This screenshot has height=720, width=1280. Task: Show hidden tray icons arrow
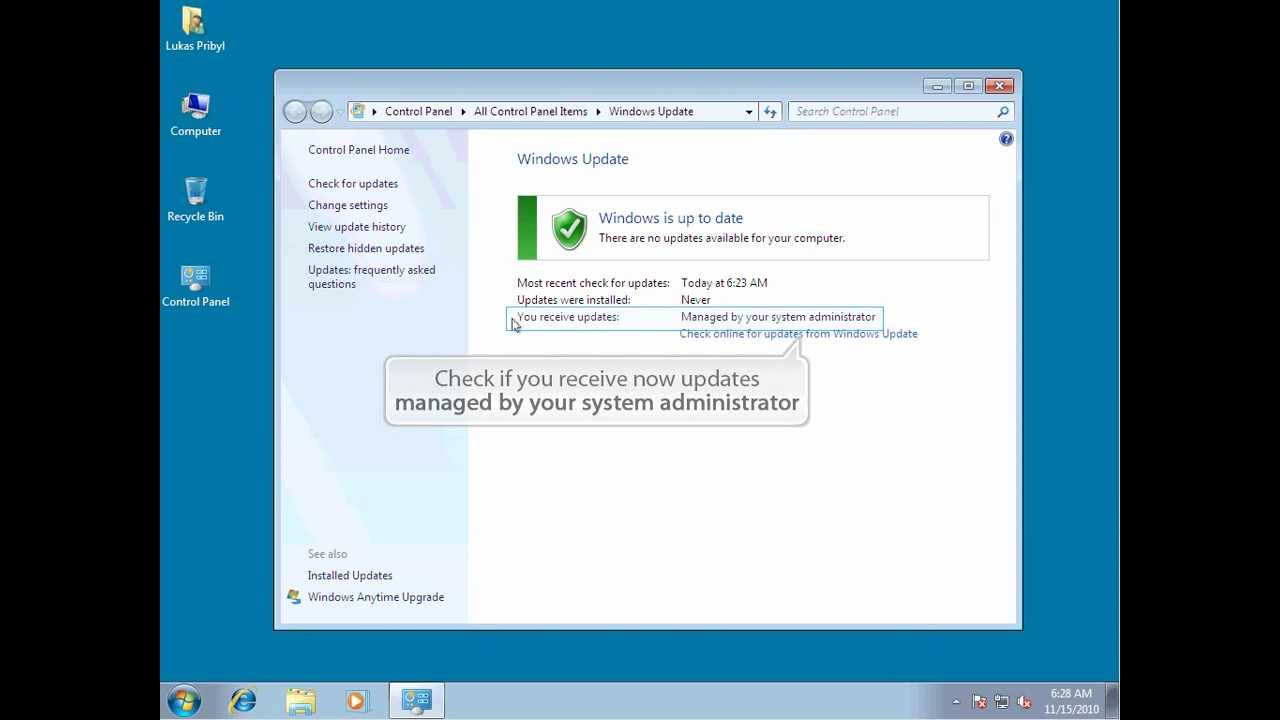point(956,702)
